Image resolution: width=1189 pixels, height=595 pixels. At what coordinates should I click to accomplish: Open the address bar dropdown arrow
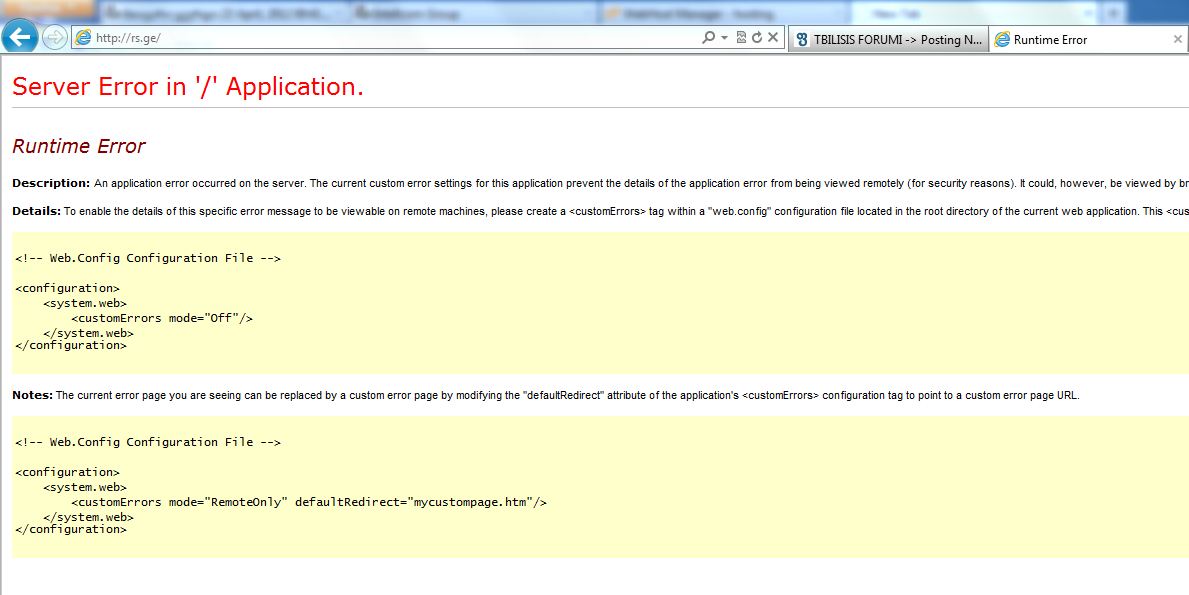(724, 37)
